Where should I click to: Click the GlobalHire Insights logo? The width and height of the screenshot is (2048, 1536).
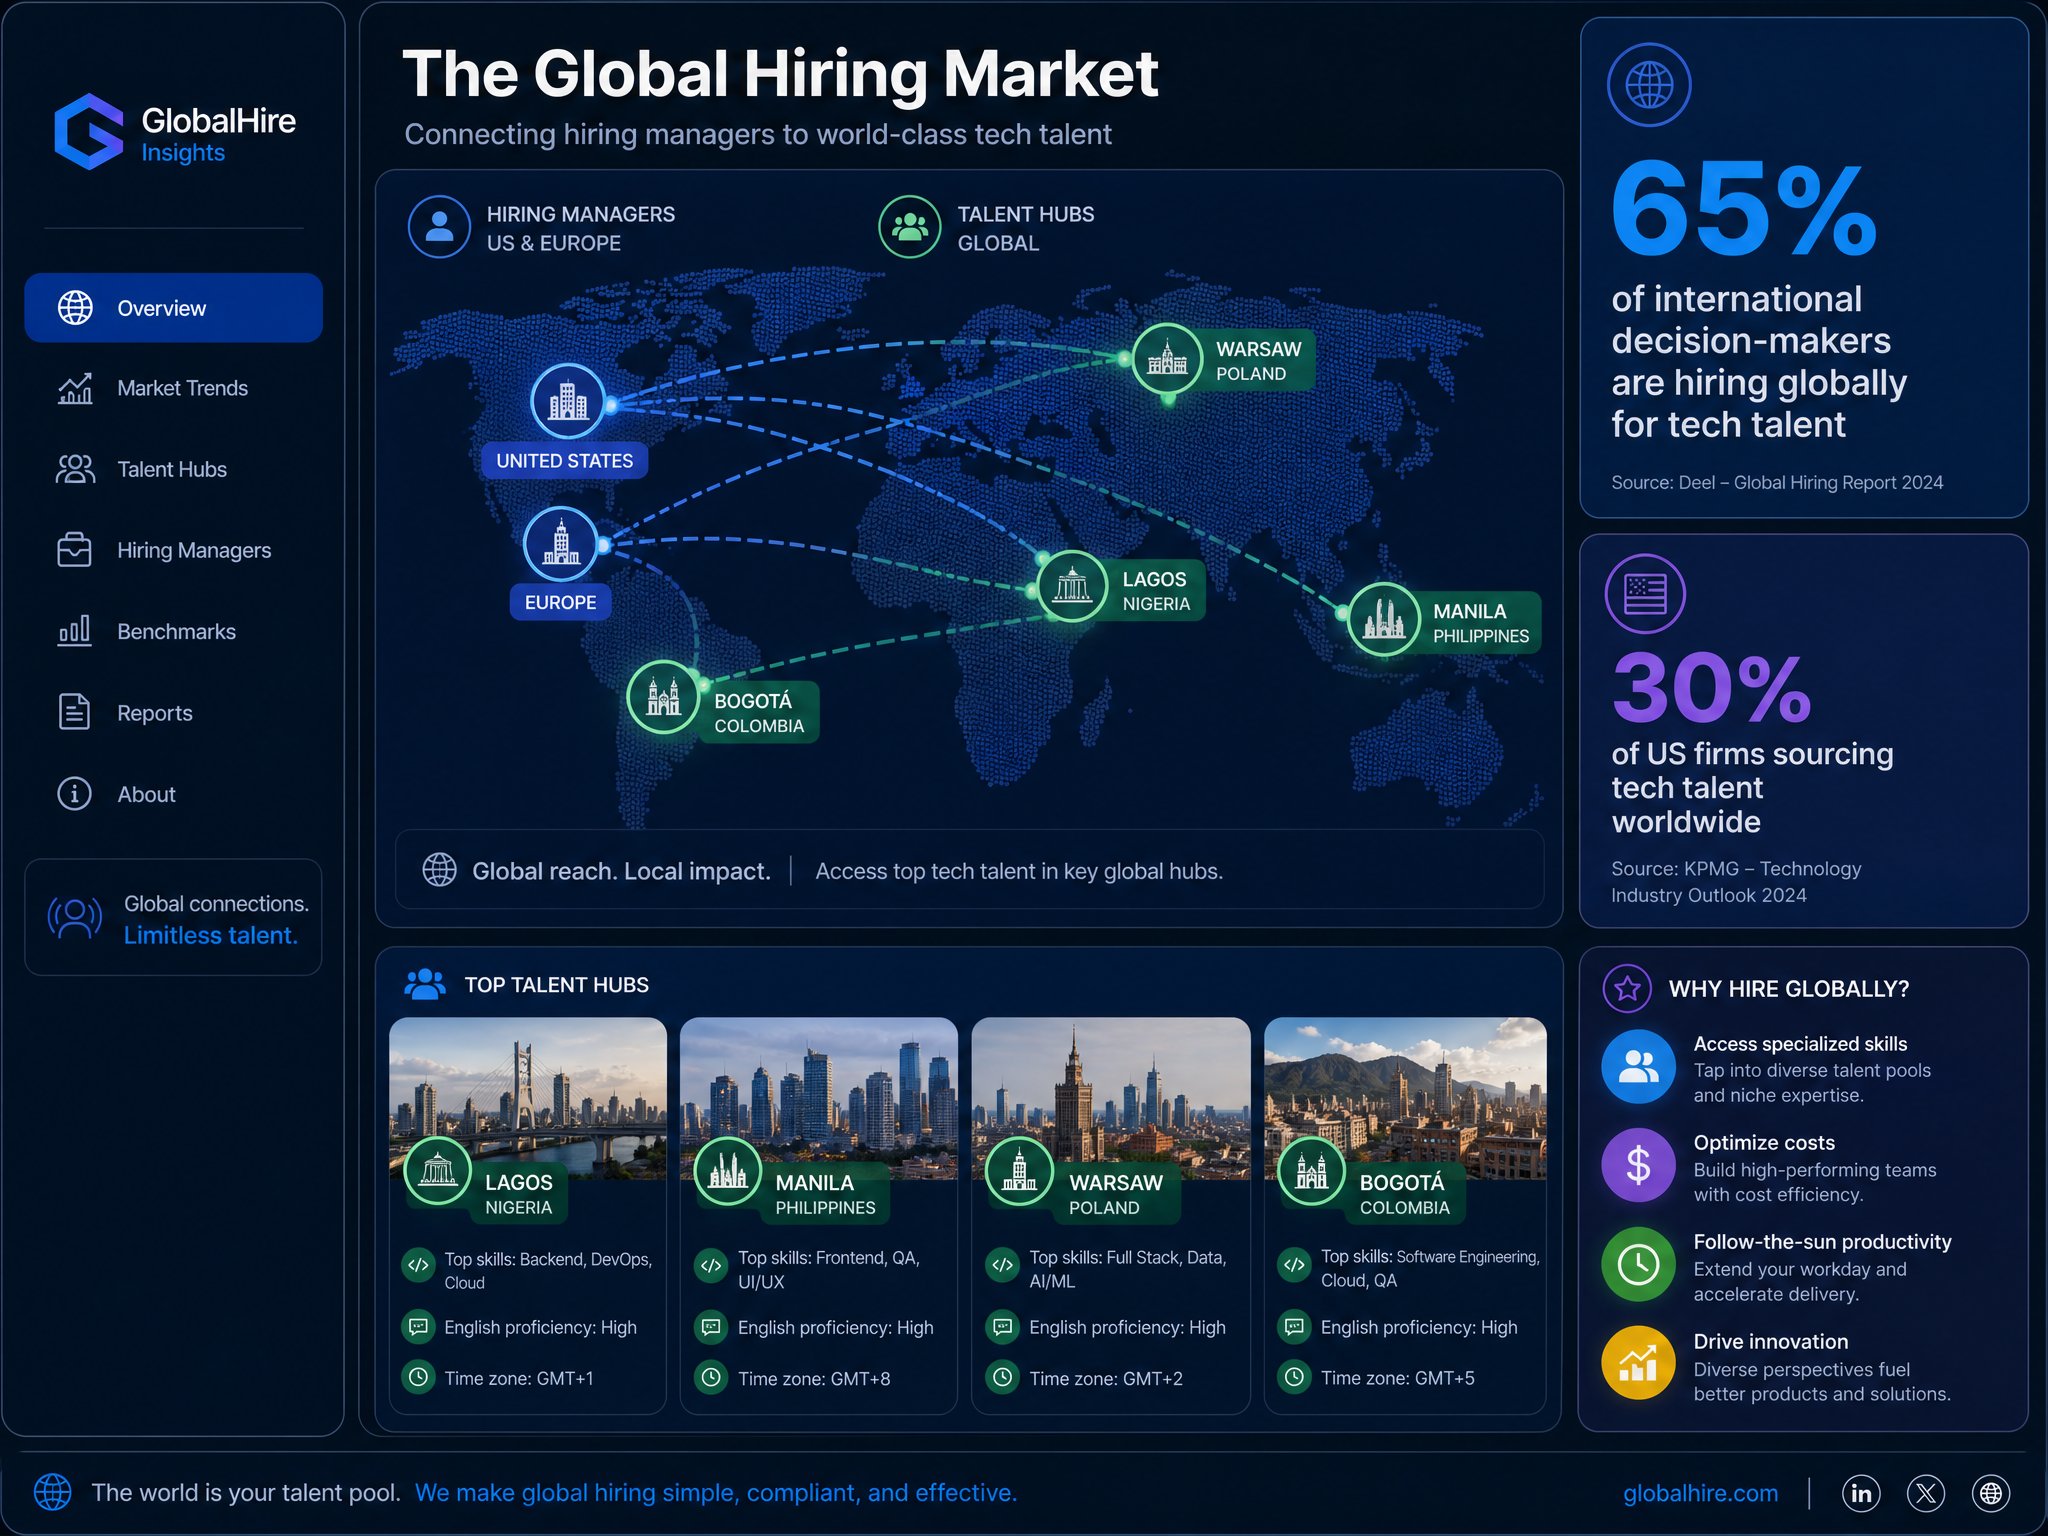coord(175,132)
